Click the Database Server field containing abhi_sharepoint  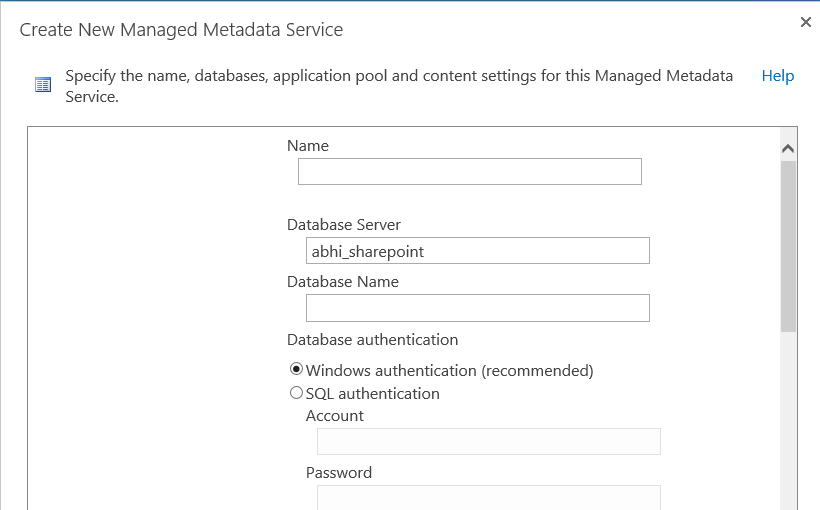coord(477,251)
